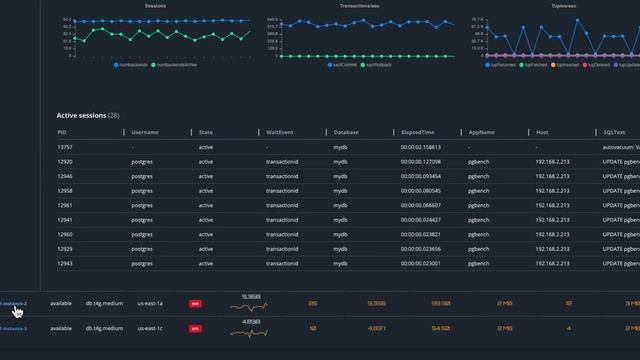Sort sessions by the State column header
The image size is (640, 360).
[206, 132]
